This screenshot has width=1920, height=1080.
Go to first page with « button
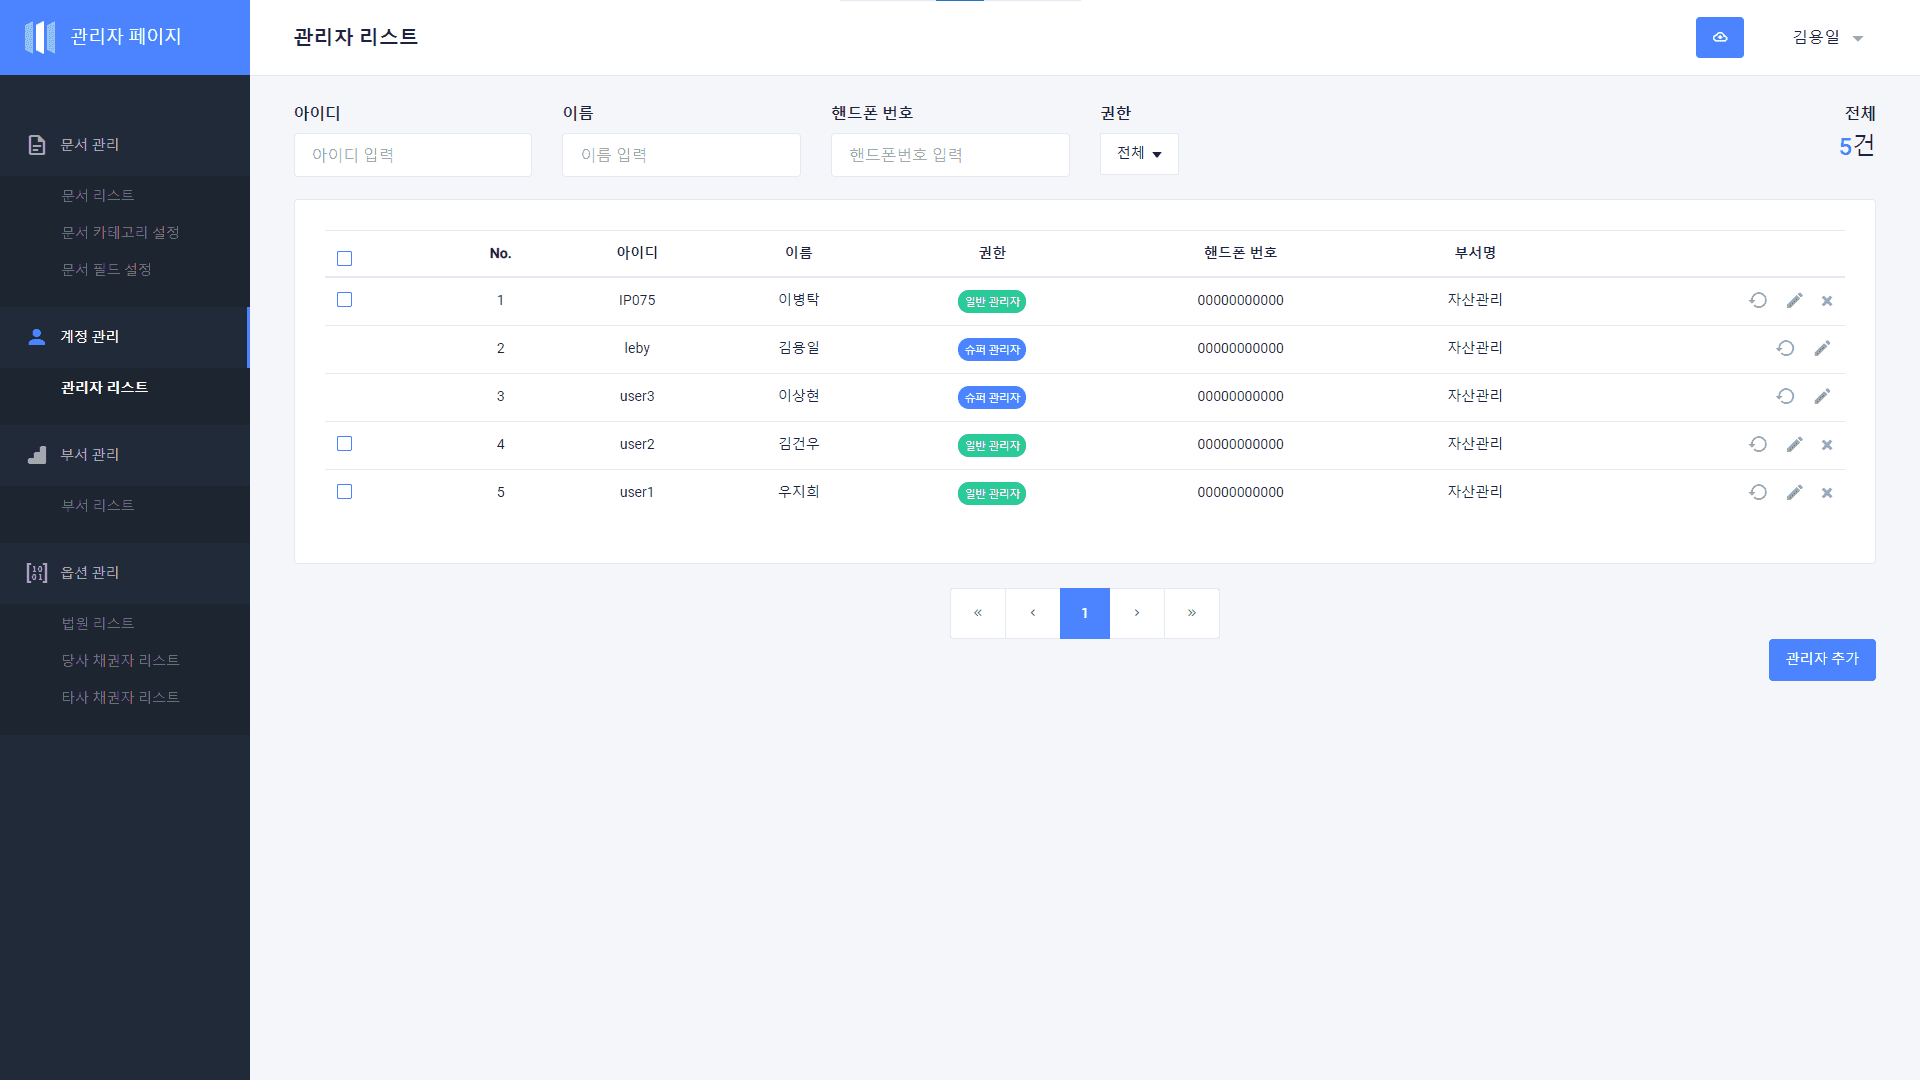point(978,613)
